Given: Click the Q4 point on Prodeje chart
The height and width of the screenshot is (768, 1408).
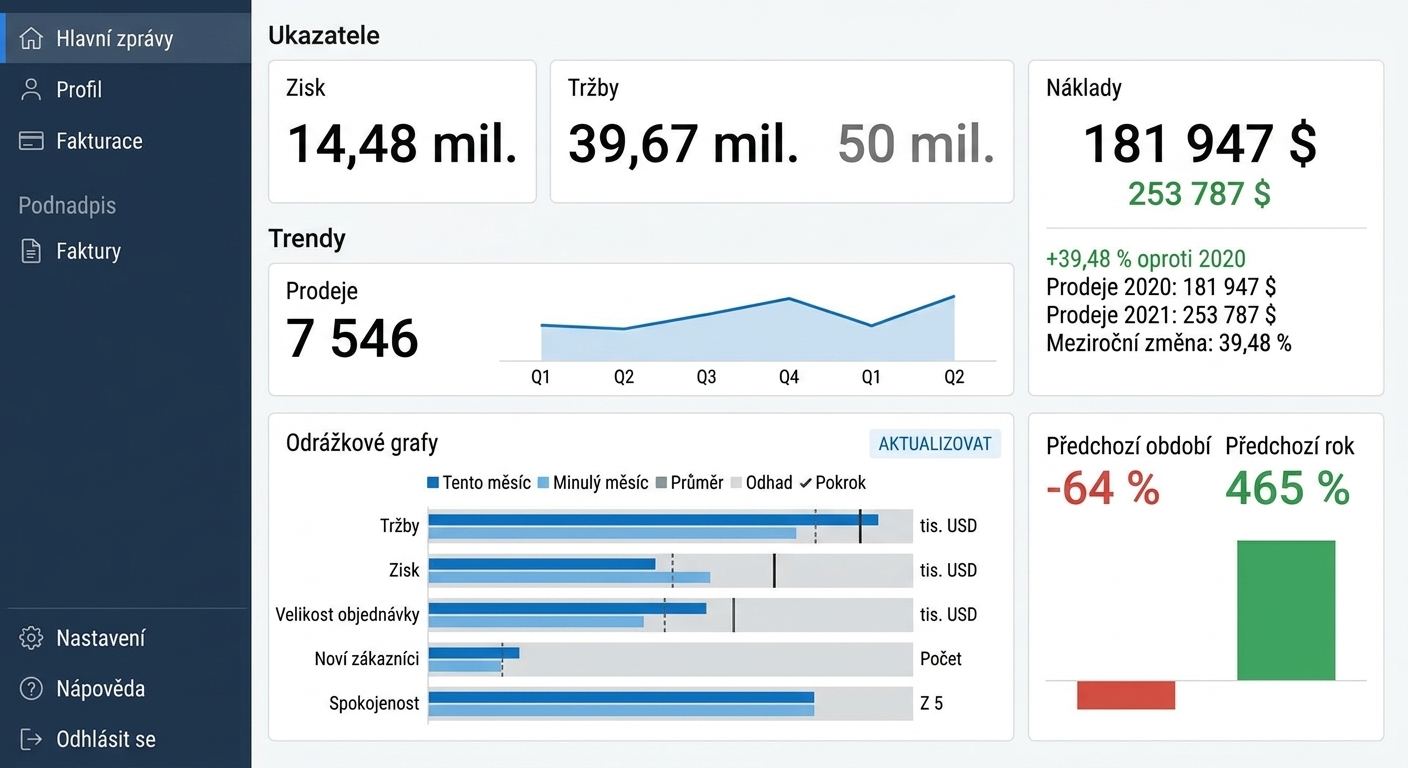Looking at the screenshot, I should click(789, 298).
